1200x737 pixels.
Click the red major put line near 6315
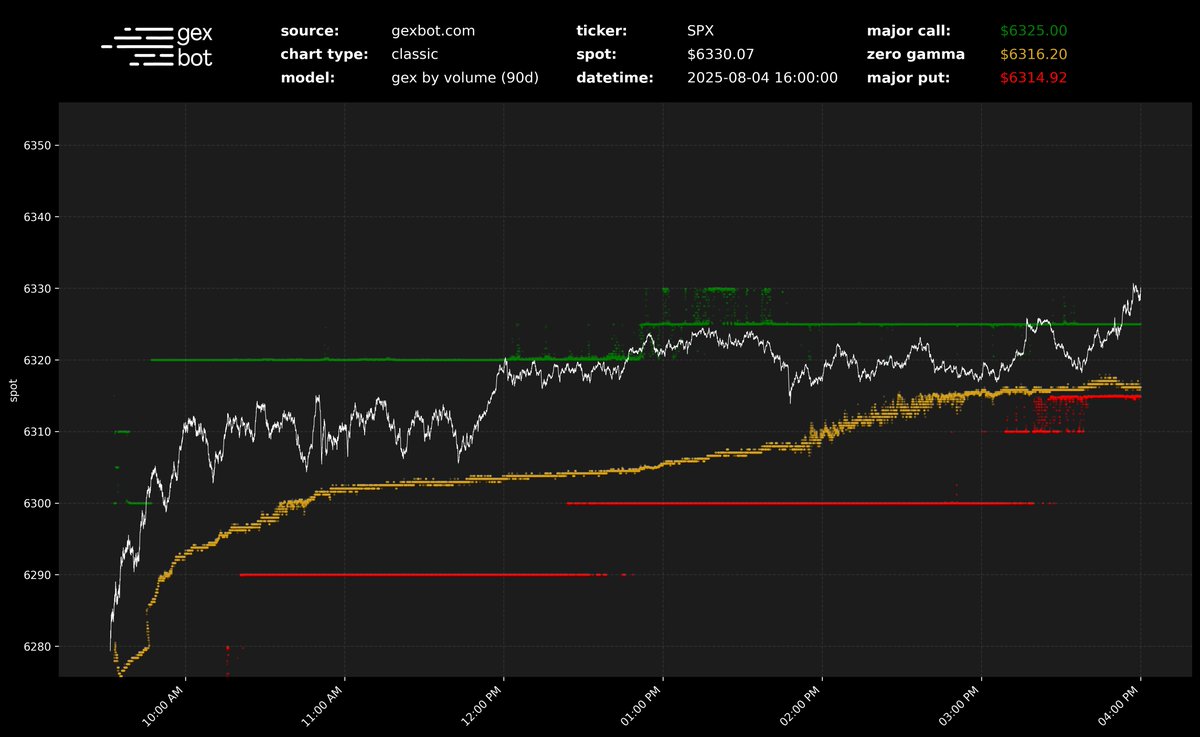click(1094, 397)
